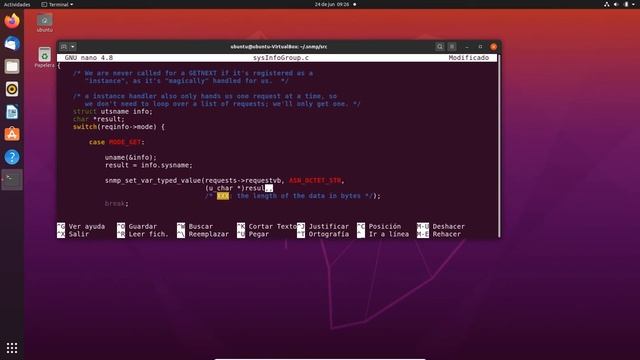Place cursor on struct utsname info line
The image size is (640, 360).
113,111
